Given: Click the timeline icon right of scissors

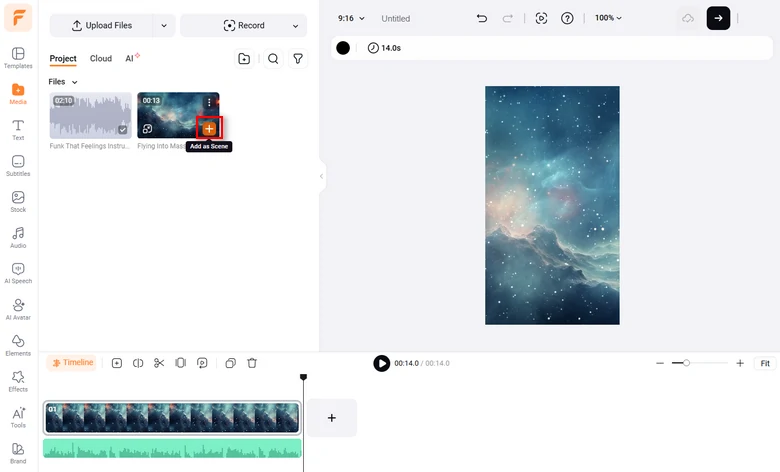Looking at the screenshot, I should pos(181,363).
